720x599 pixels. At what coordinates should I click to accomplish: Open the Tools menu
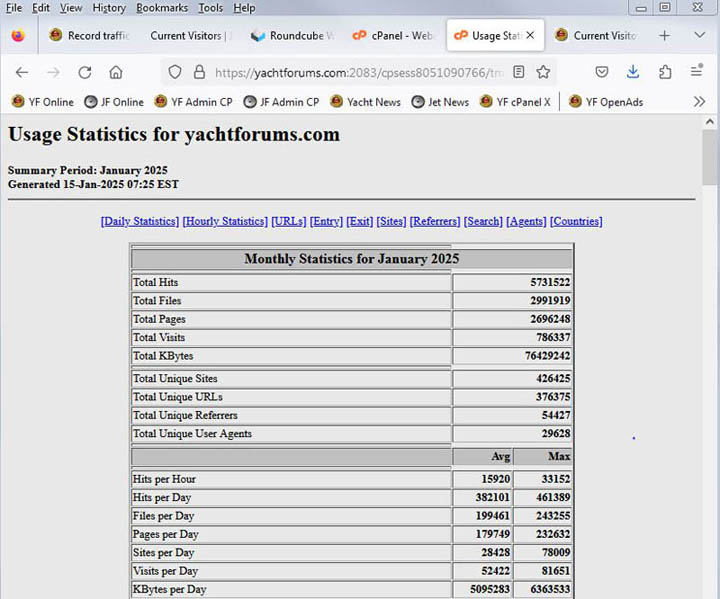(210, 8)
